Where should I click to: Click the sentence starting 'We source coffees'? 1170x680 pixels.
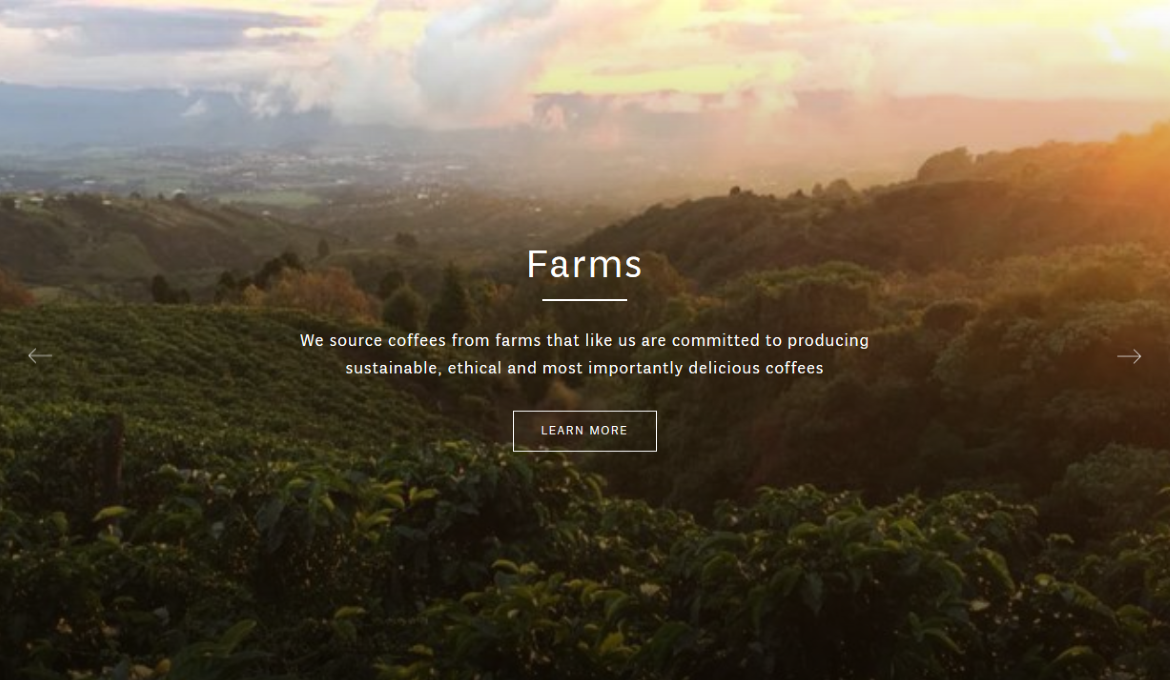tap(584, 354)
